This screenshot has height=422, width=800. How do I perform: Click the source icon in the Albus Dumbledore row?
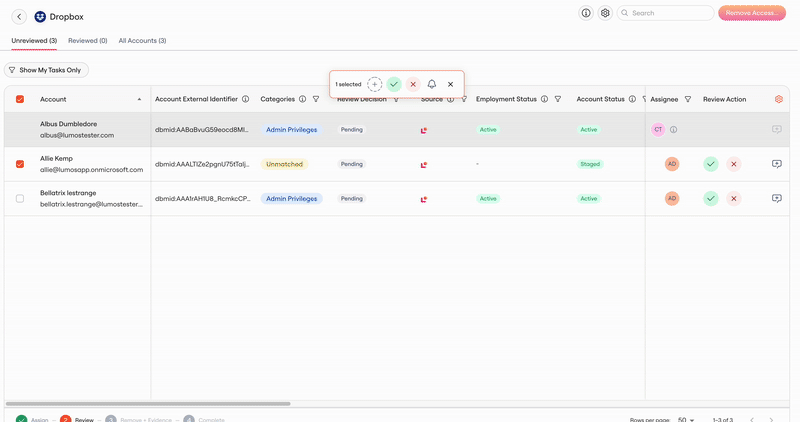click(x=423, y=131)
